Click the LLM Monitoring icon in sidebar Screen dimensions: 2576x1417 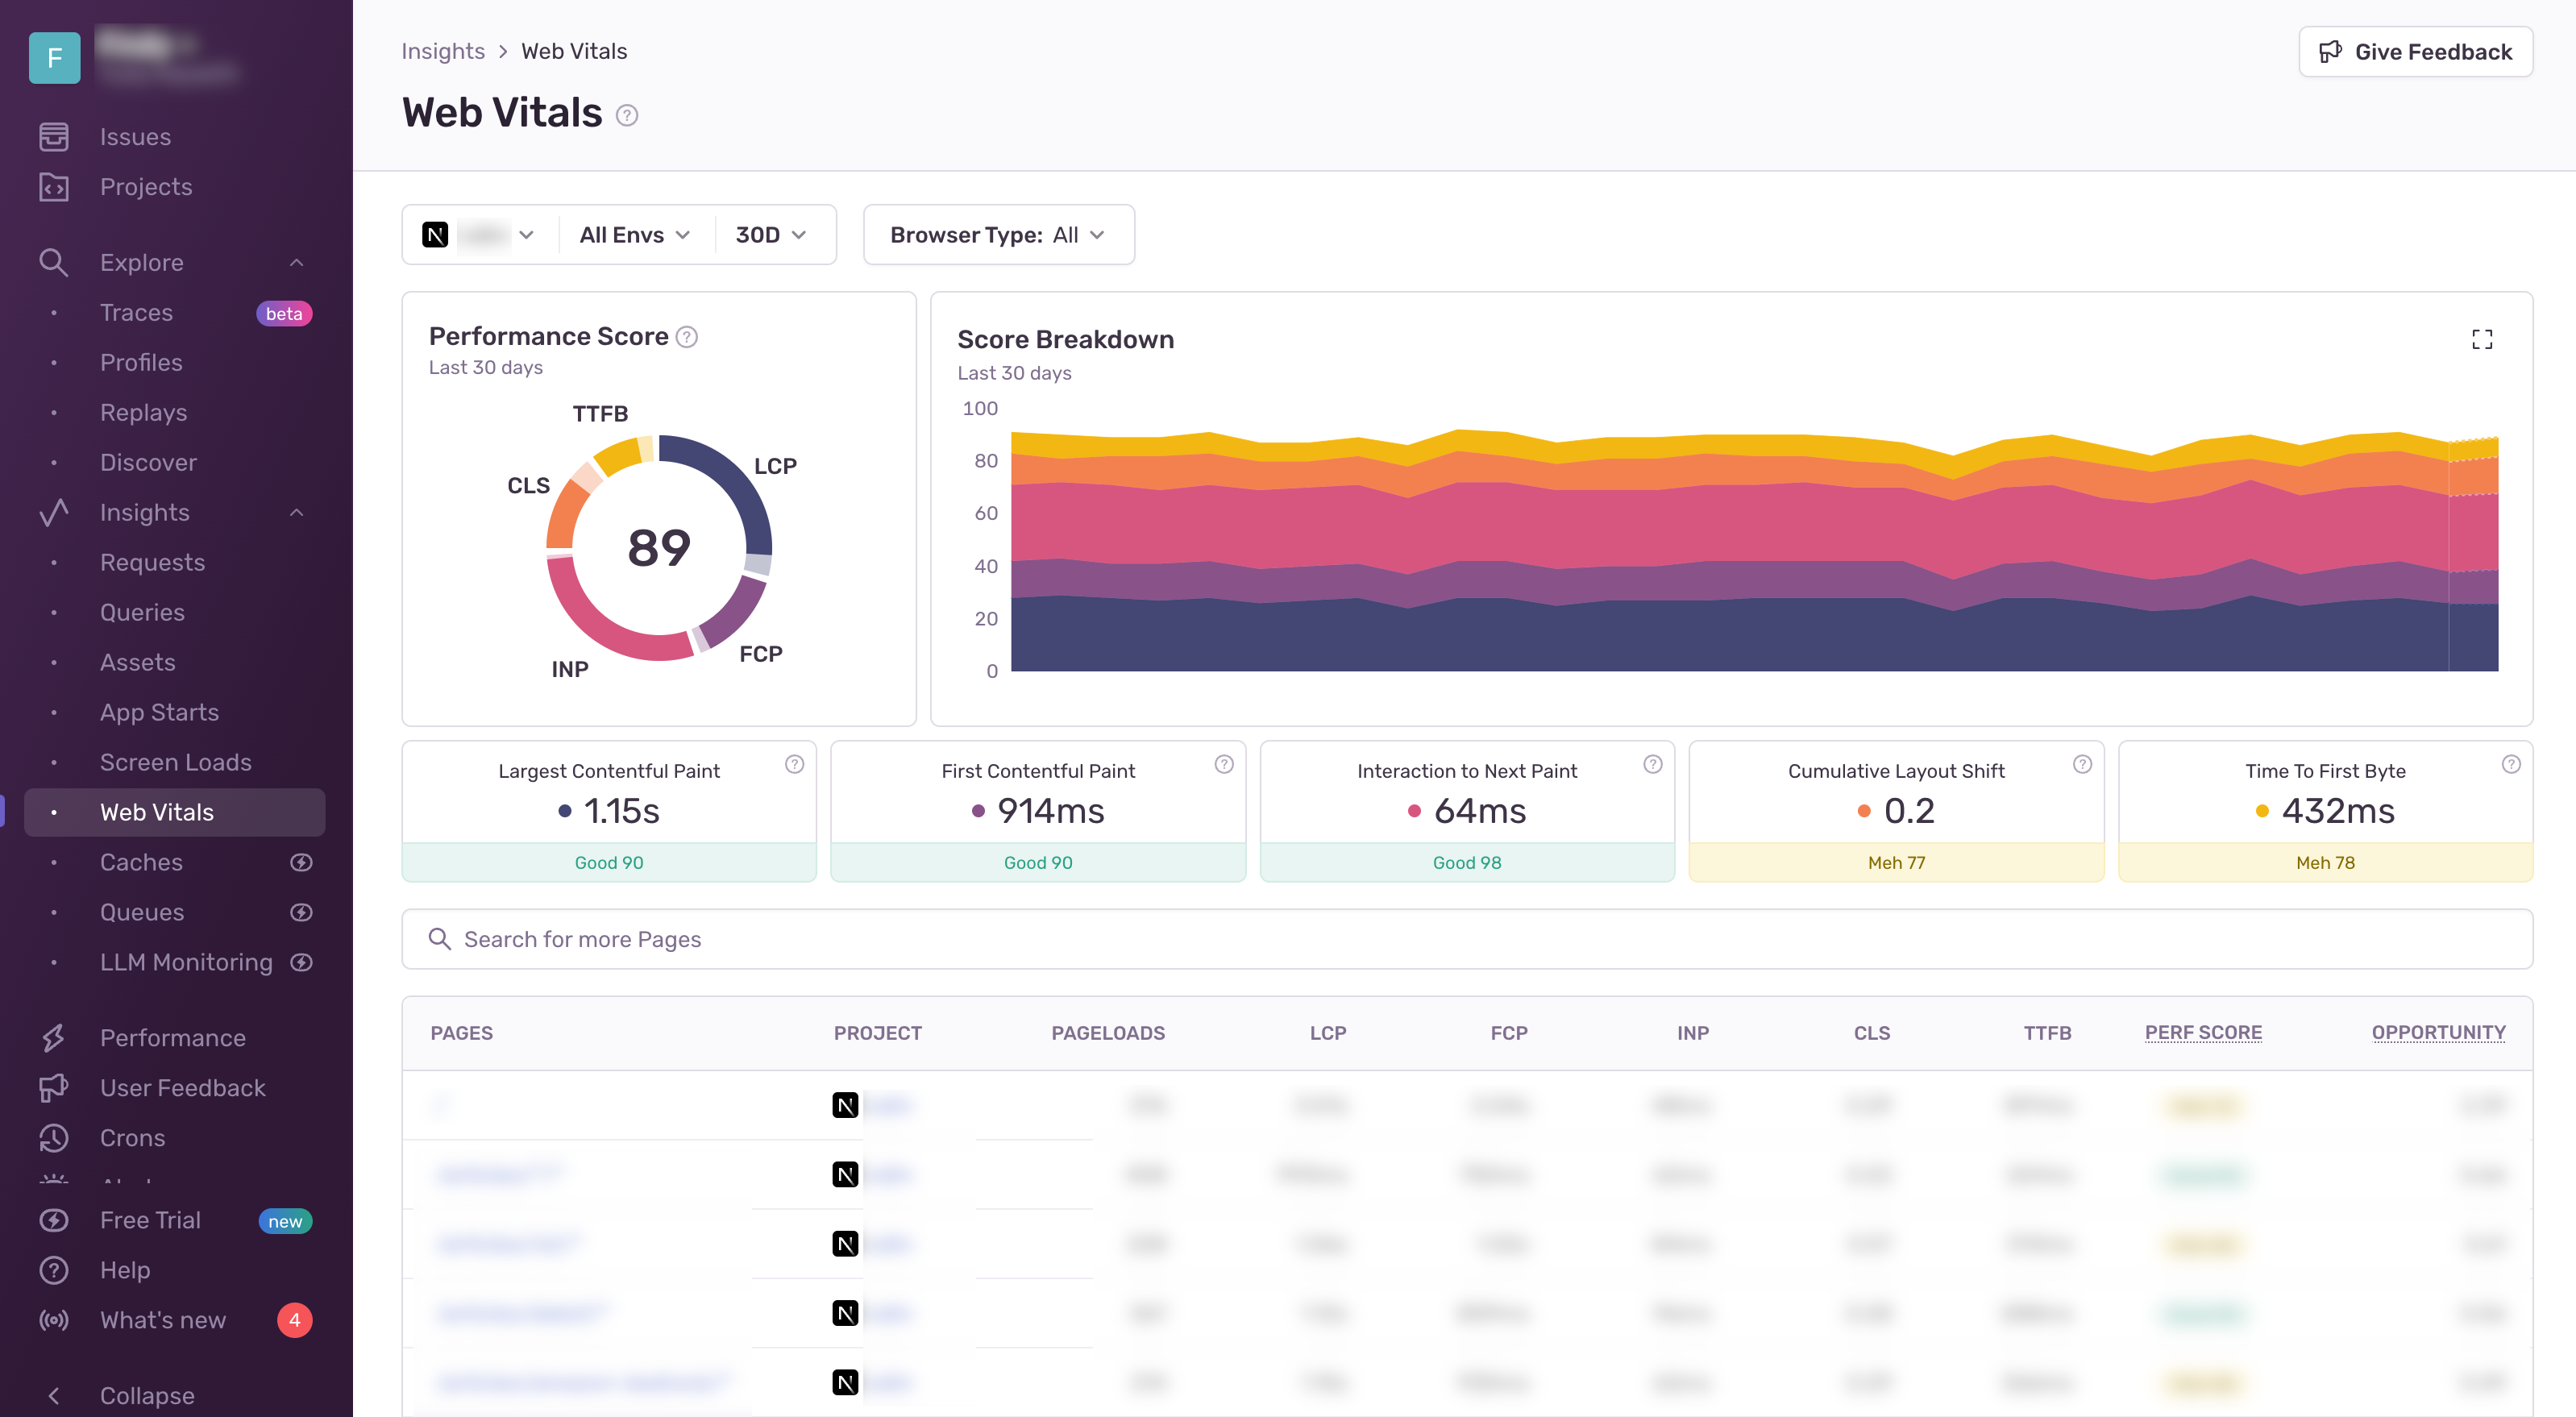[x=304, y=962]
